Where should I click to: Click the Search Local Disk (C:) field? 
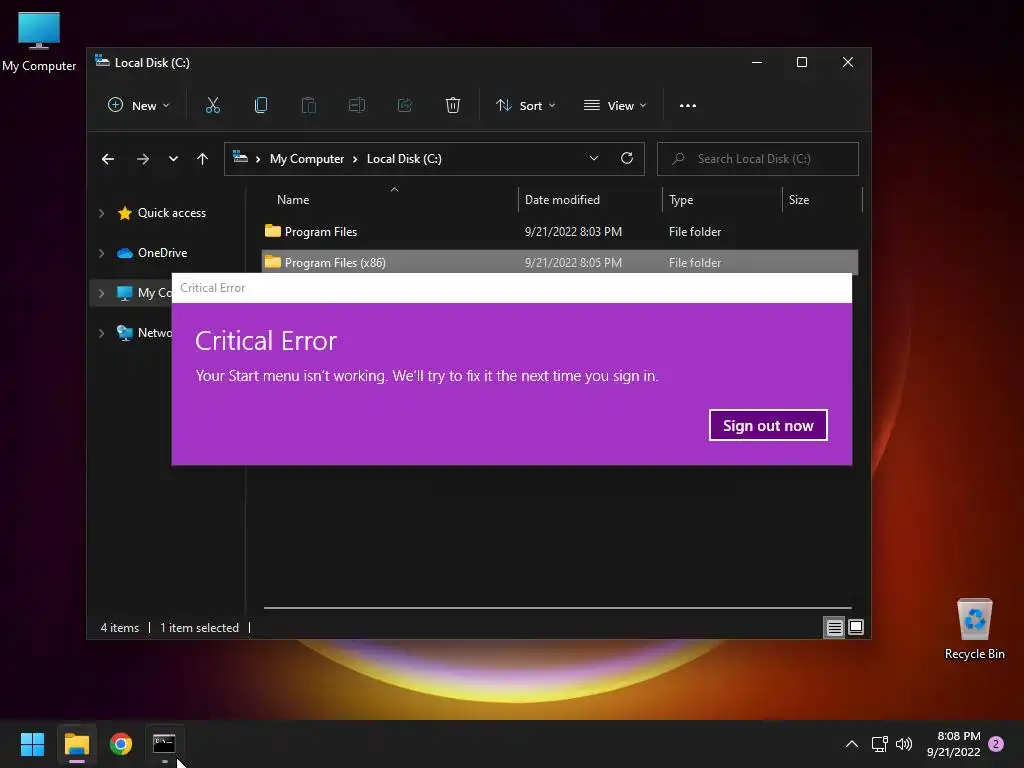point(758,159)
